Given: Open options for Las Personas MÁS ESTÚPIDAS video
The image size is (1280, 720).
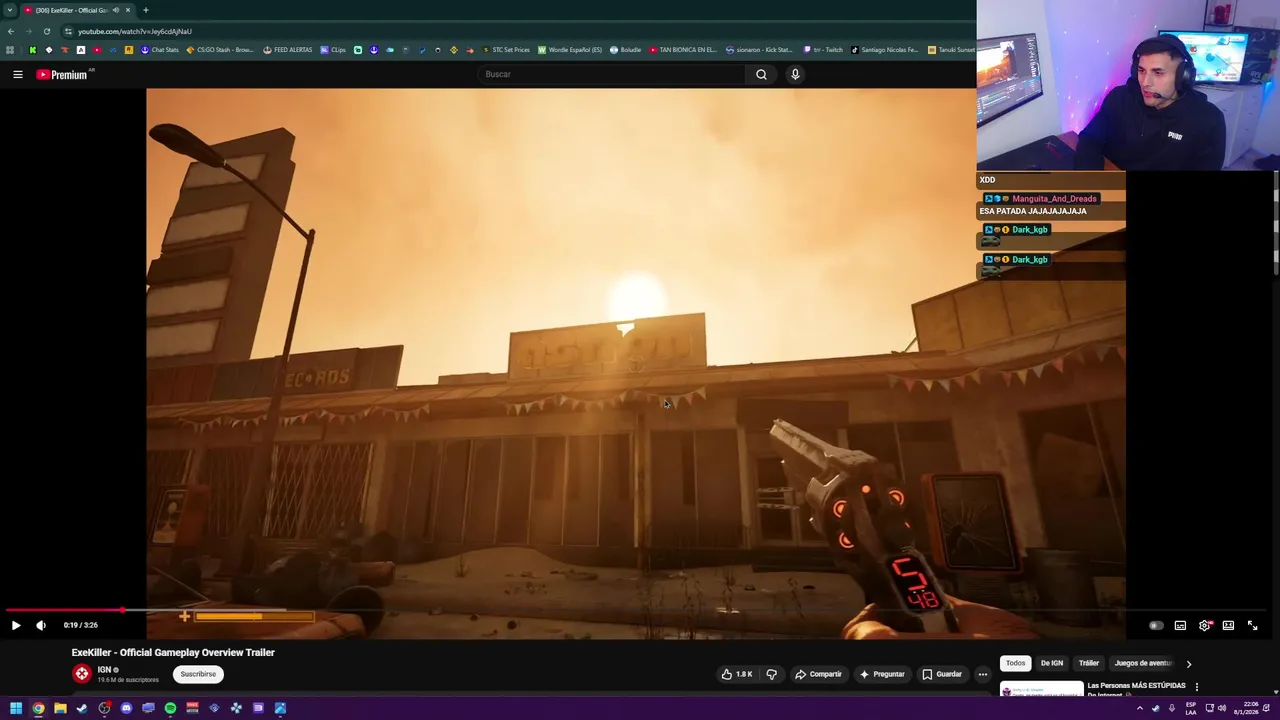Looking at the screenshot, I should pyautogui.click(x=1196, y=687).
